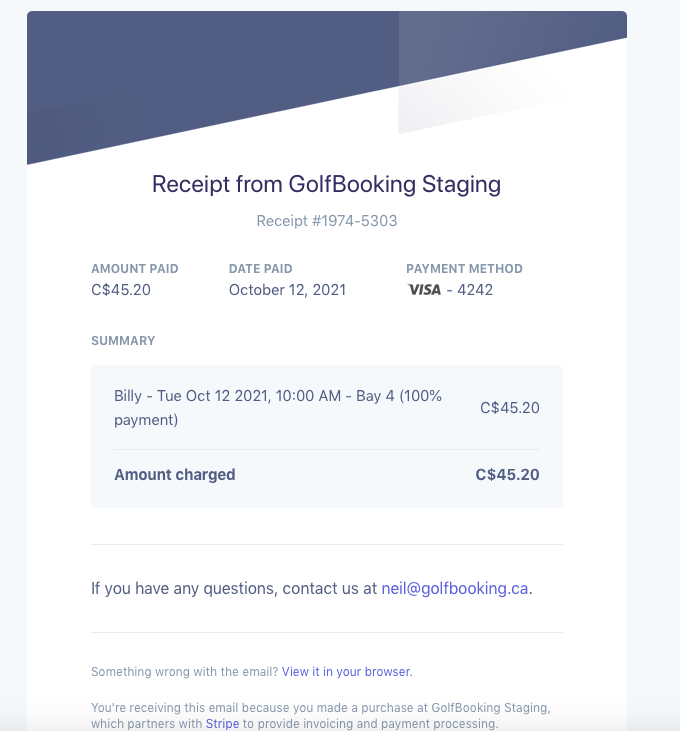Click the bold total C$45.20
680x731 pixels.
click(507, 475)
